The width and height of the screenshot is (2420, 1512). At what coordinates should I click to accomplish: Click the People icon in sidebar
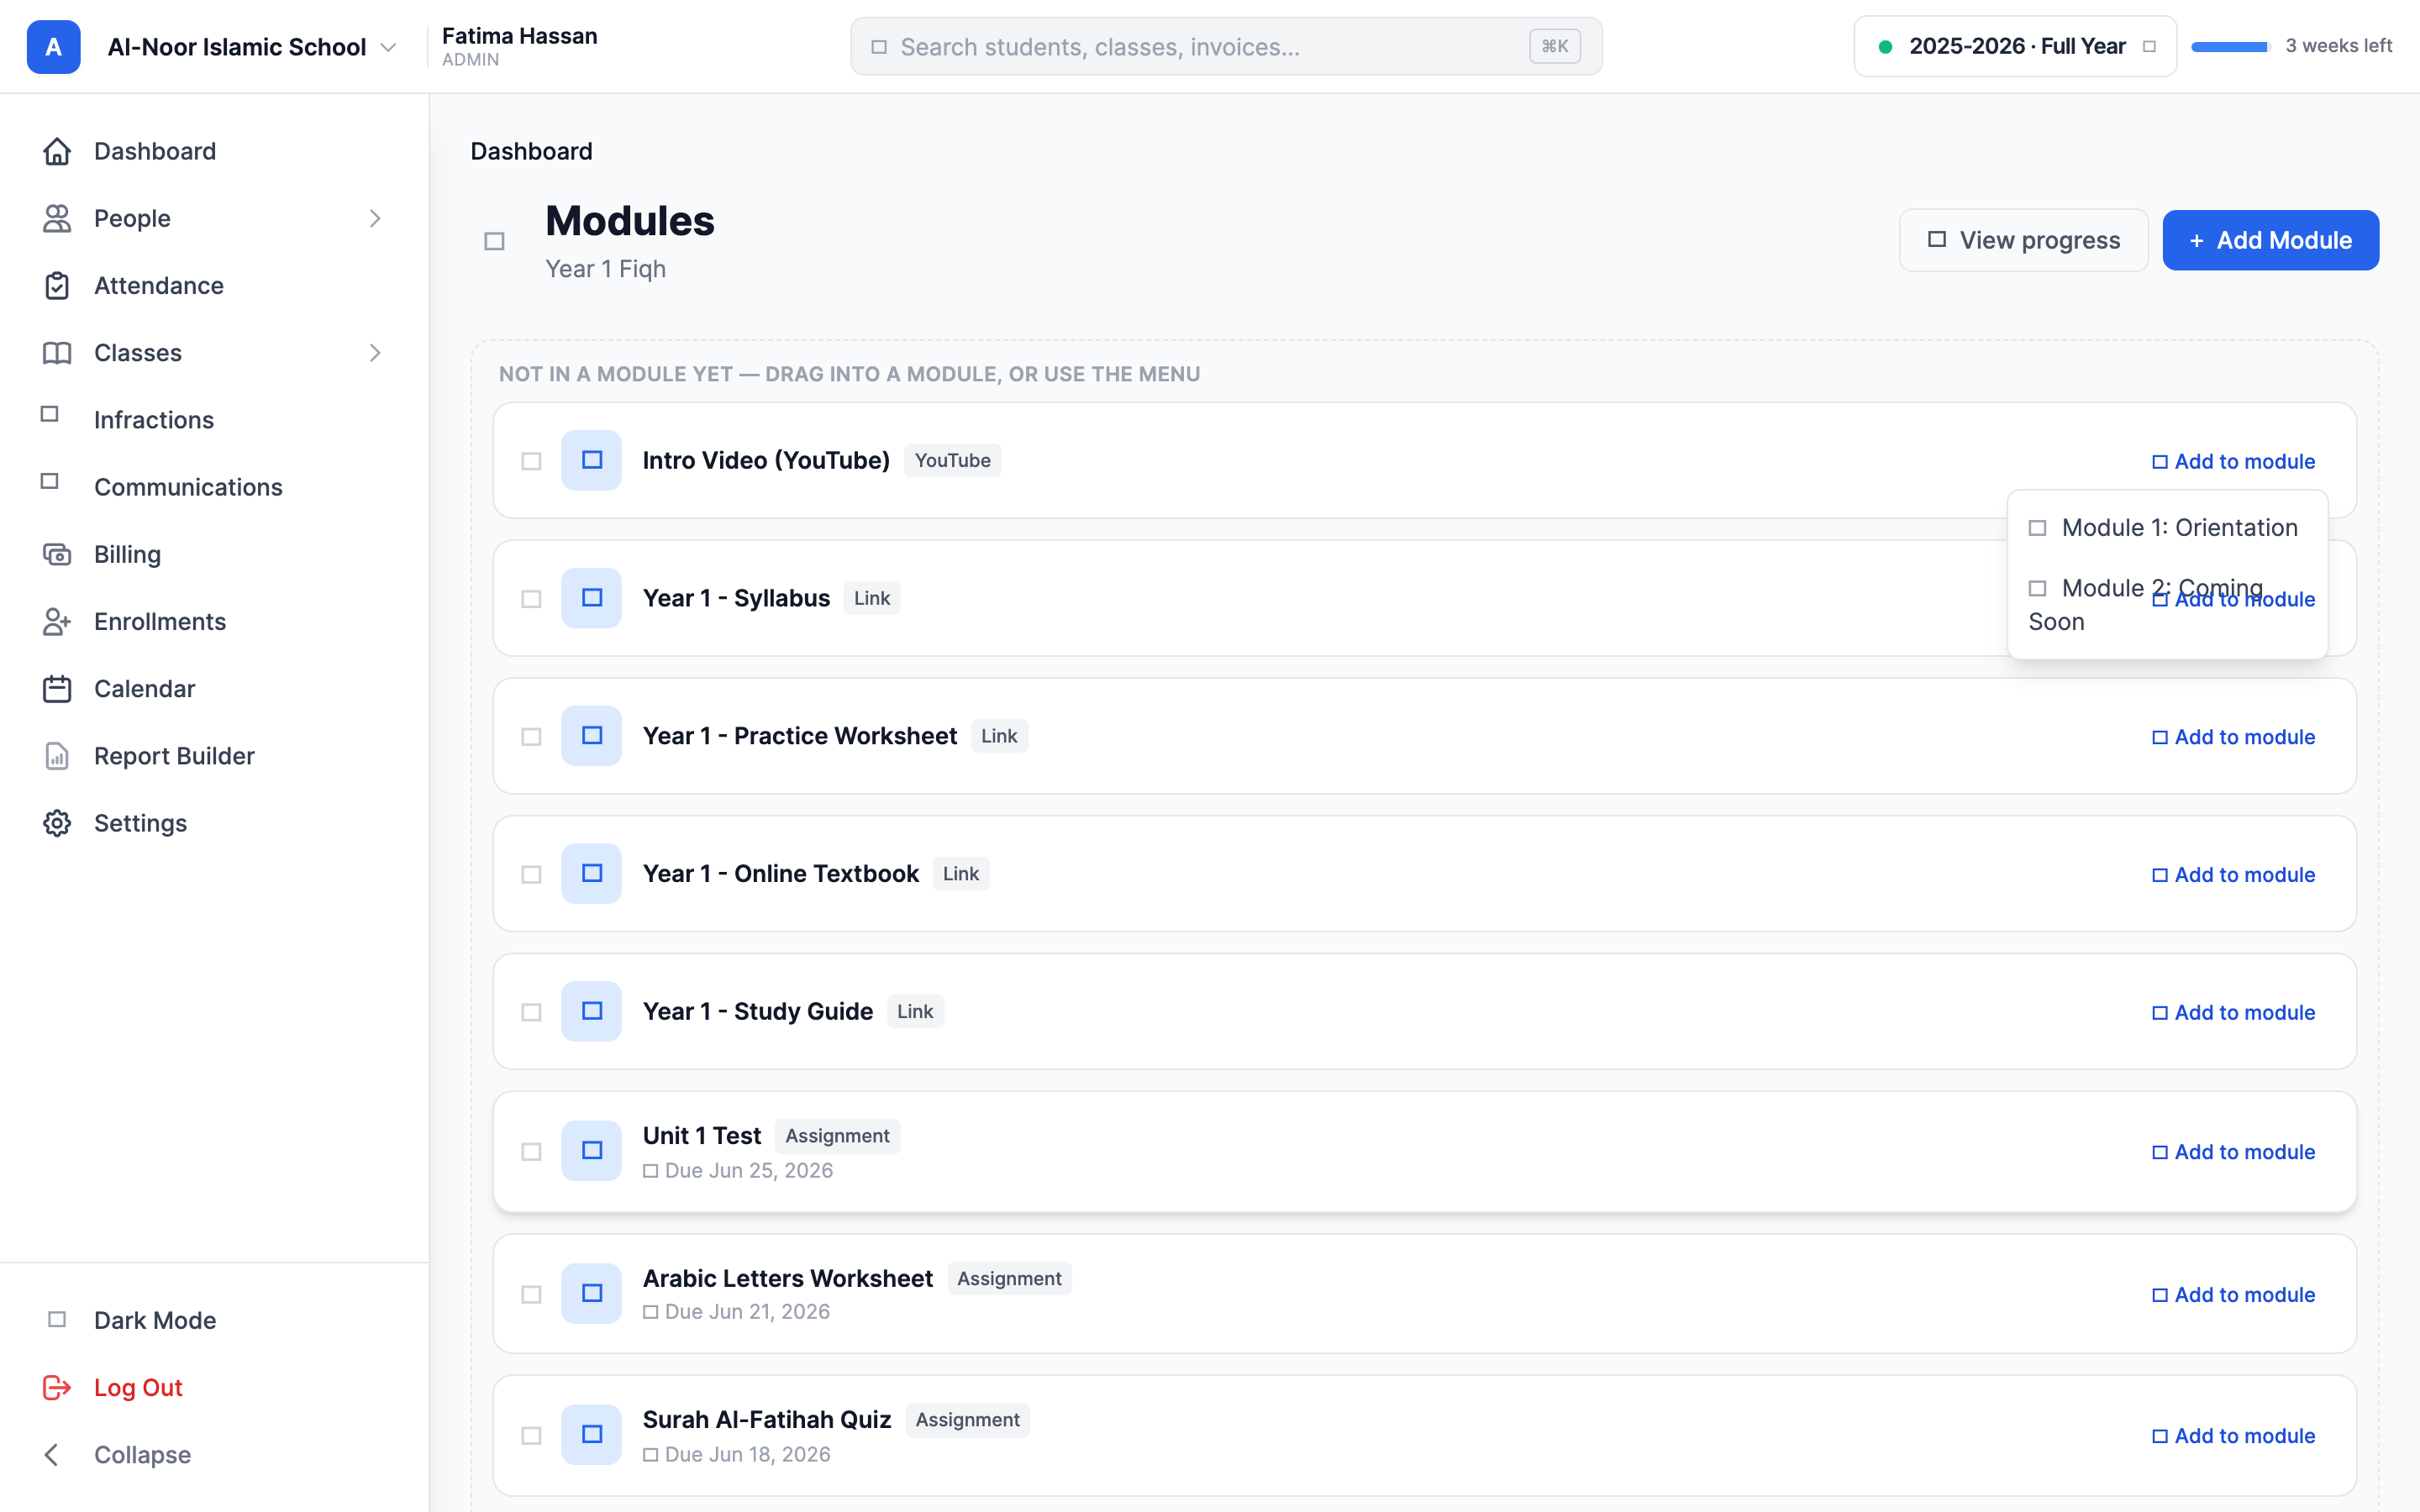click(57, 218)
